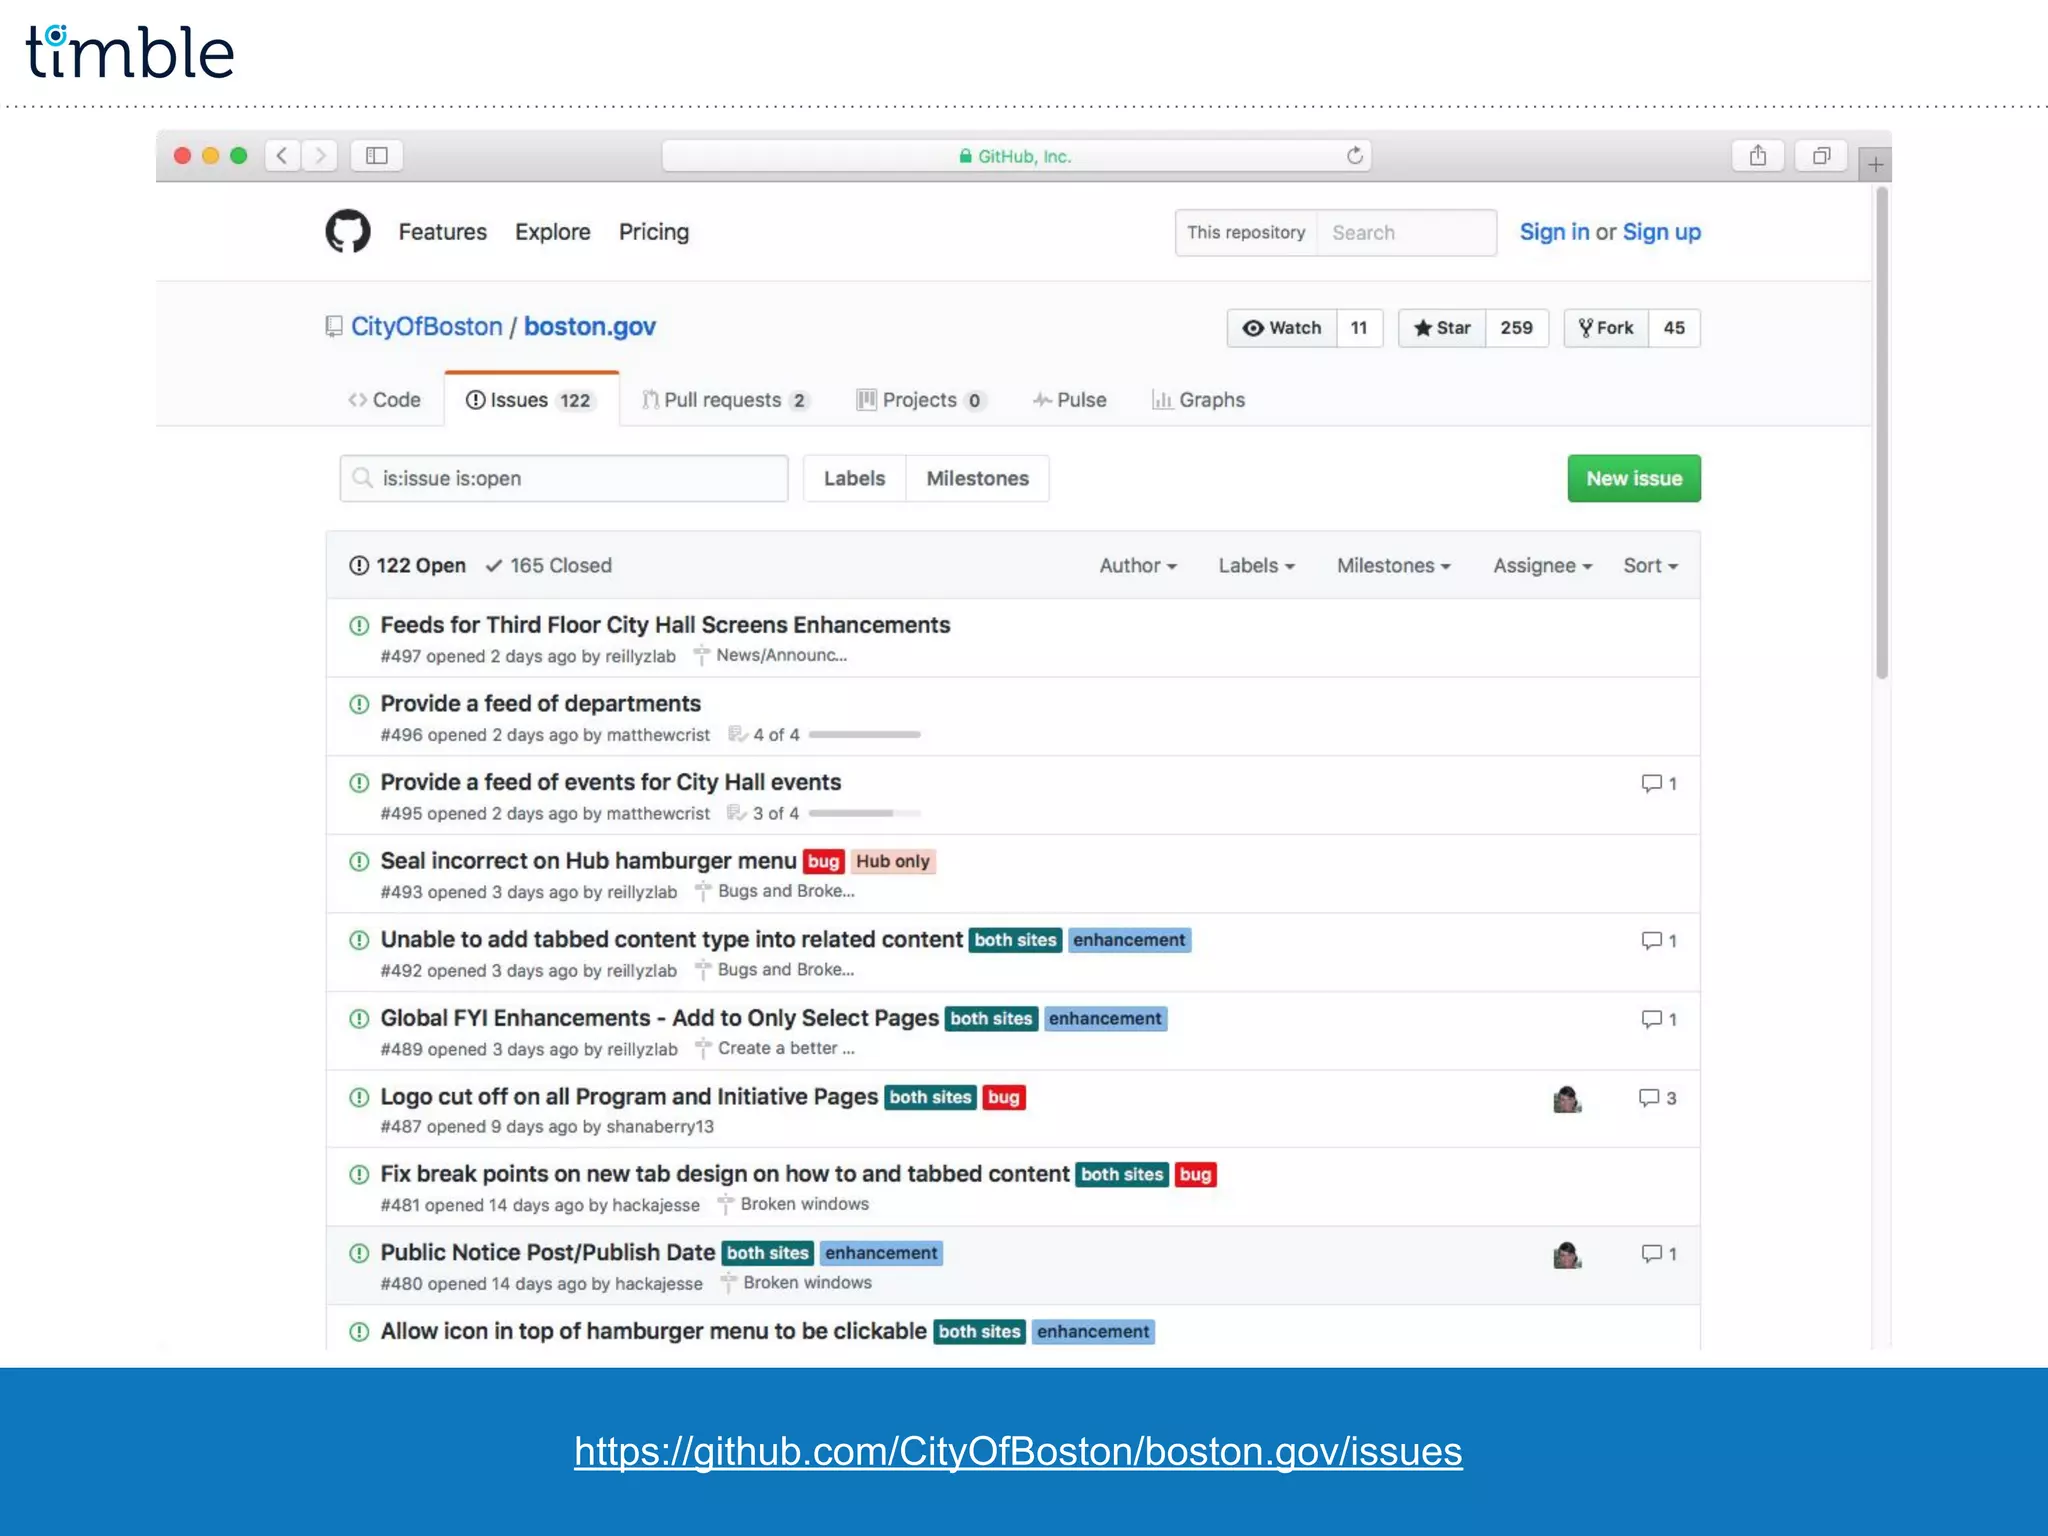Click the assignee avatar on Public Notice issue
This screenshot has width=2048, height=1536.
(x=1566, y=1254)
